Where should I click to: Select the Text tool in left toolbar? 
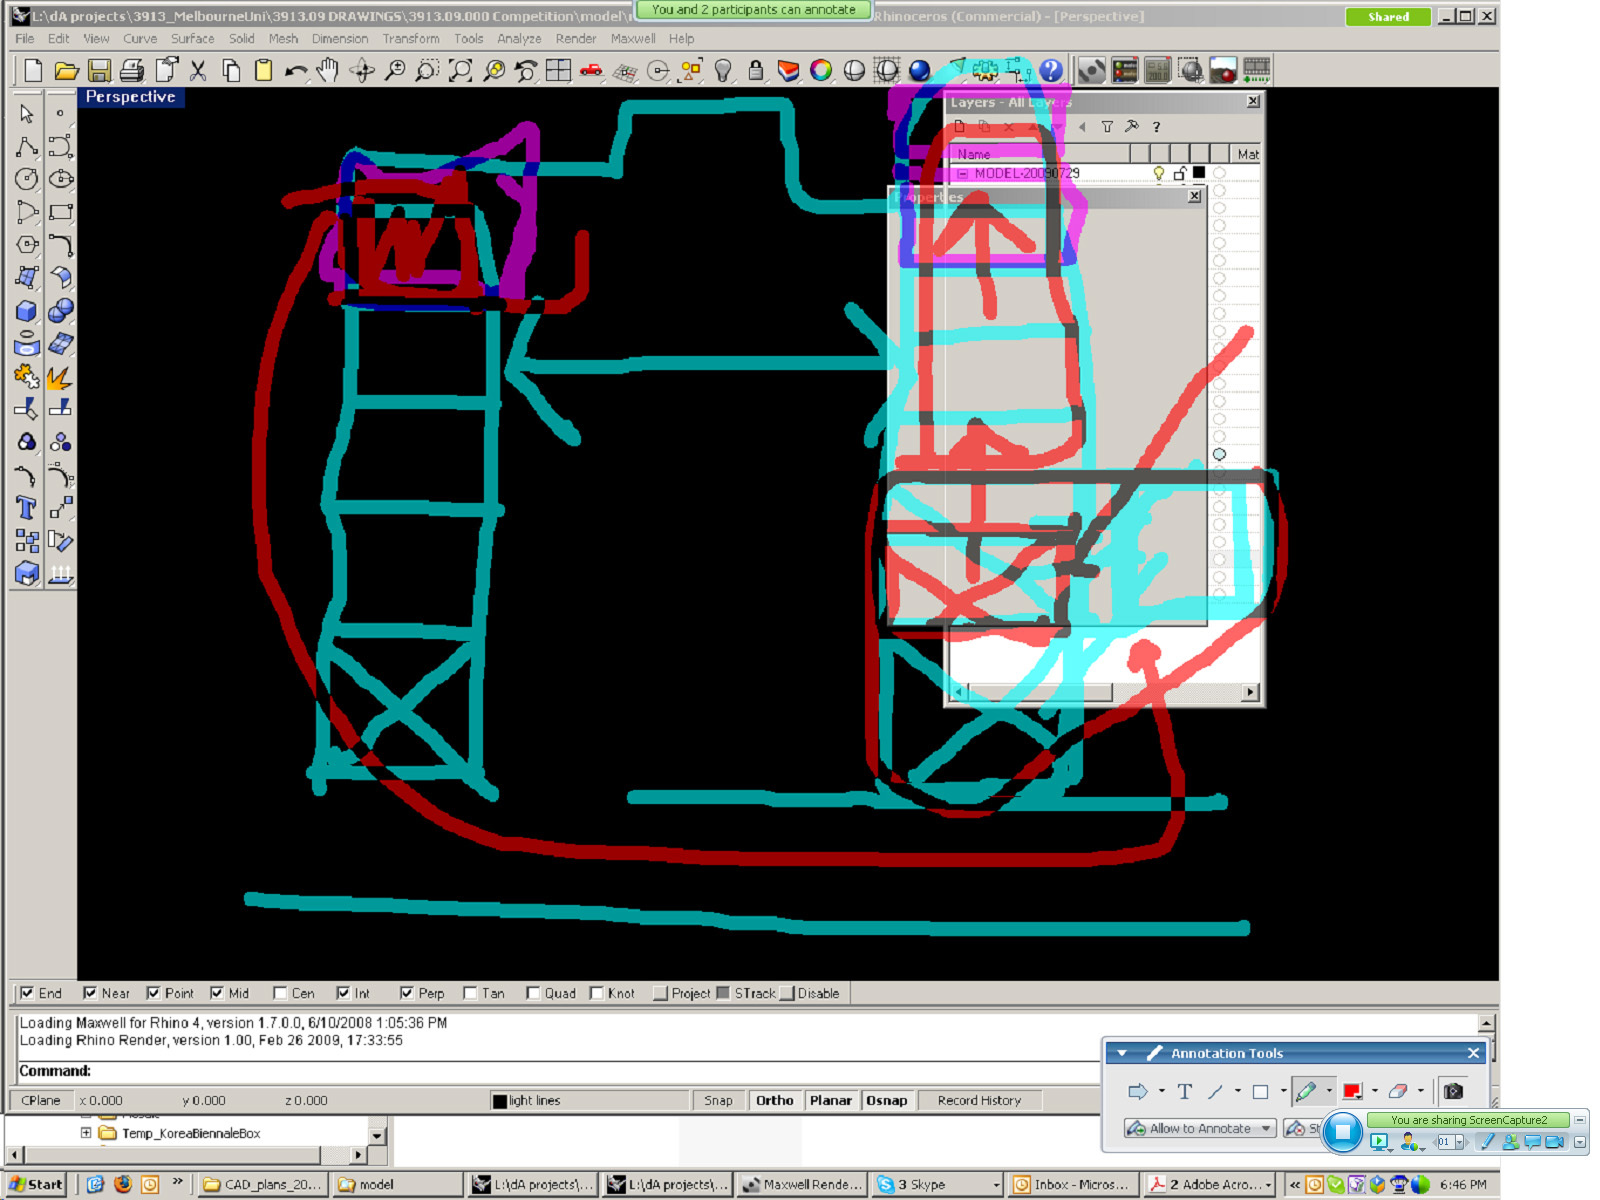[27, 508]
